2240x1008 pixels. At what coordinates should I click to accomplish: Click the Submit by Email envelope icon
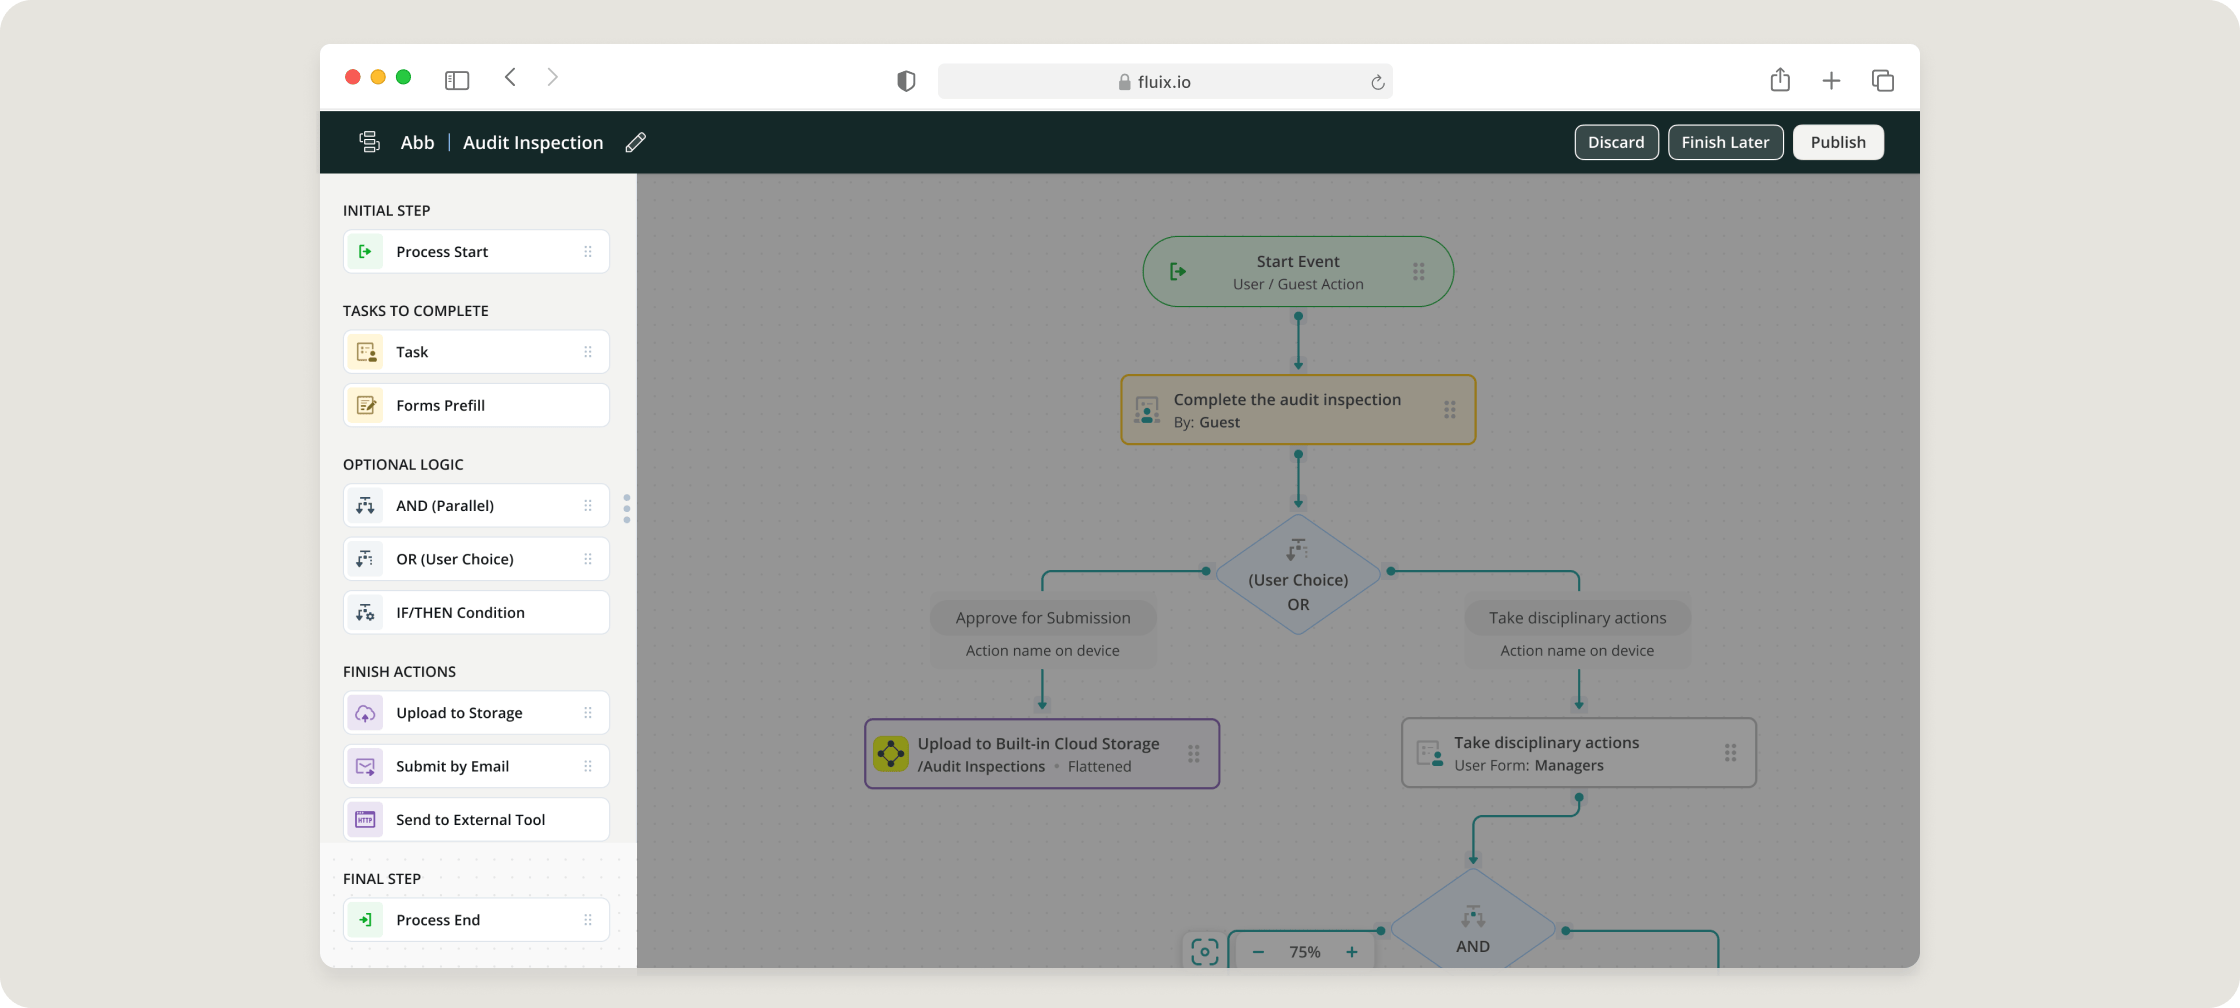[365, 767]
